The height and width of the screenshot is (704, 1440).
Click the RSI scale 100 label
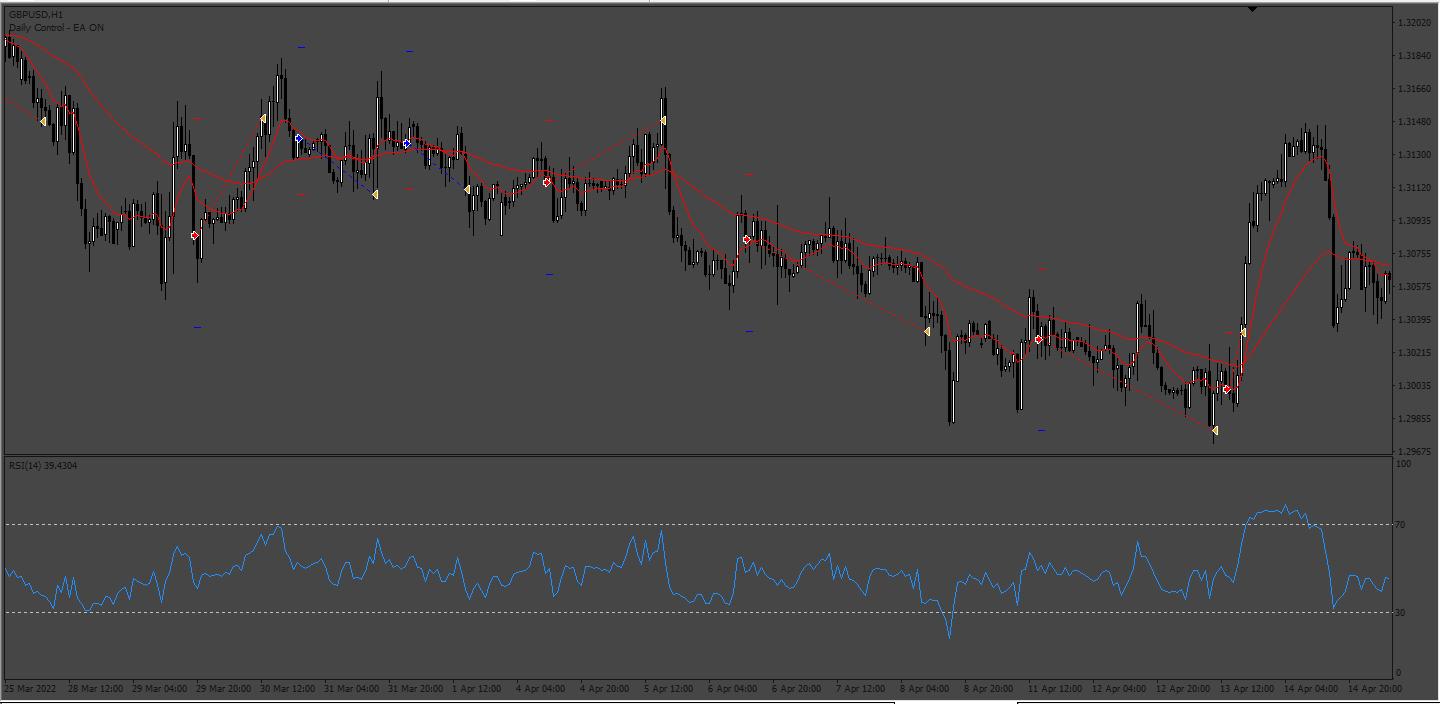click(x=1404, y=464)
